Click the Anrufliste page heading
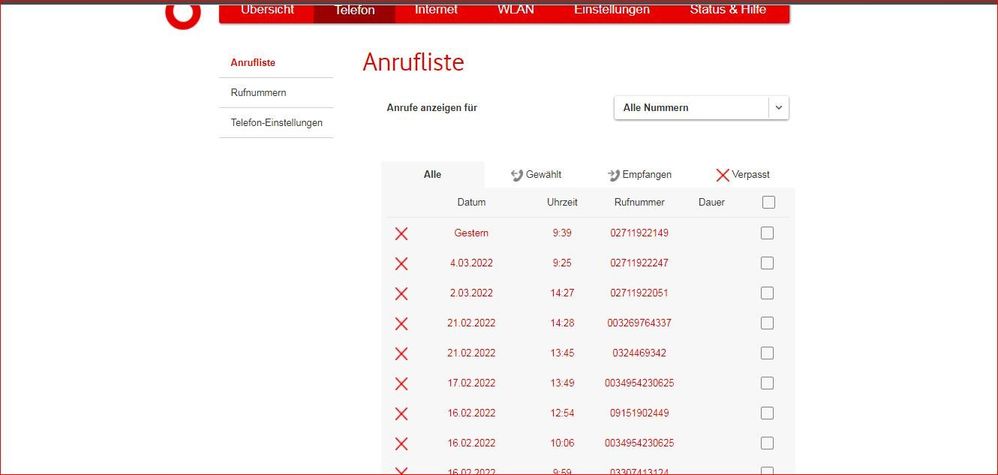Screen dimensions: 998x475 coord(413,62)
